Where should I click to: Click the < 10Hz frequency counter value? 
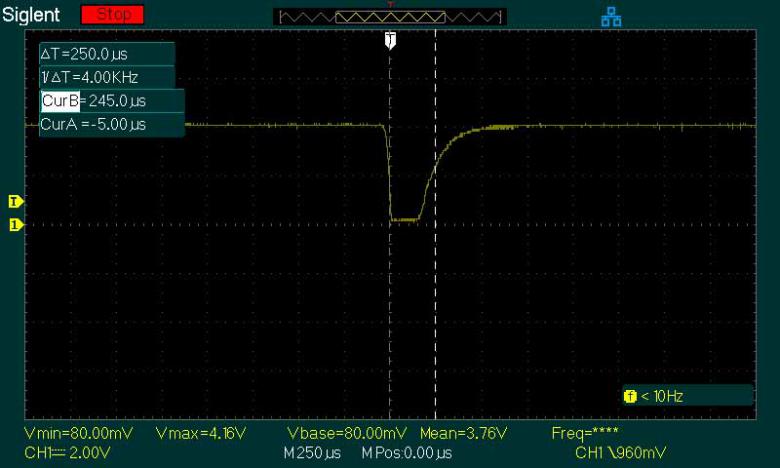[662, 396]
